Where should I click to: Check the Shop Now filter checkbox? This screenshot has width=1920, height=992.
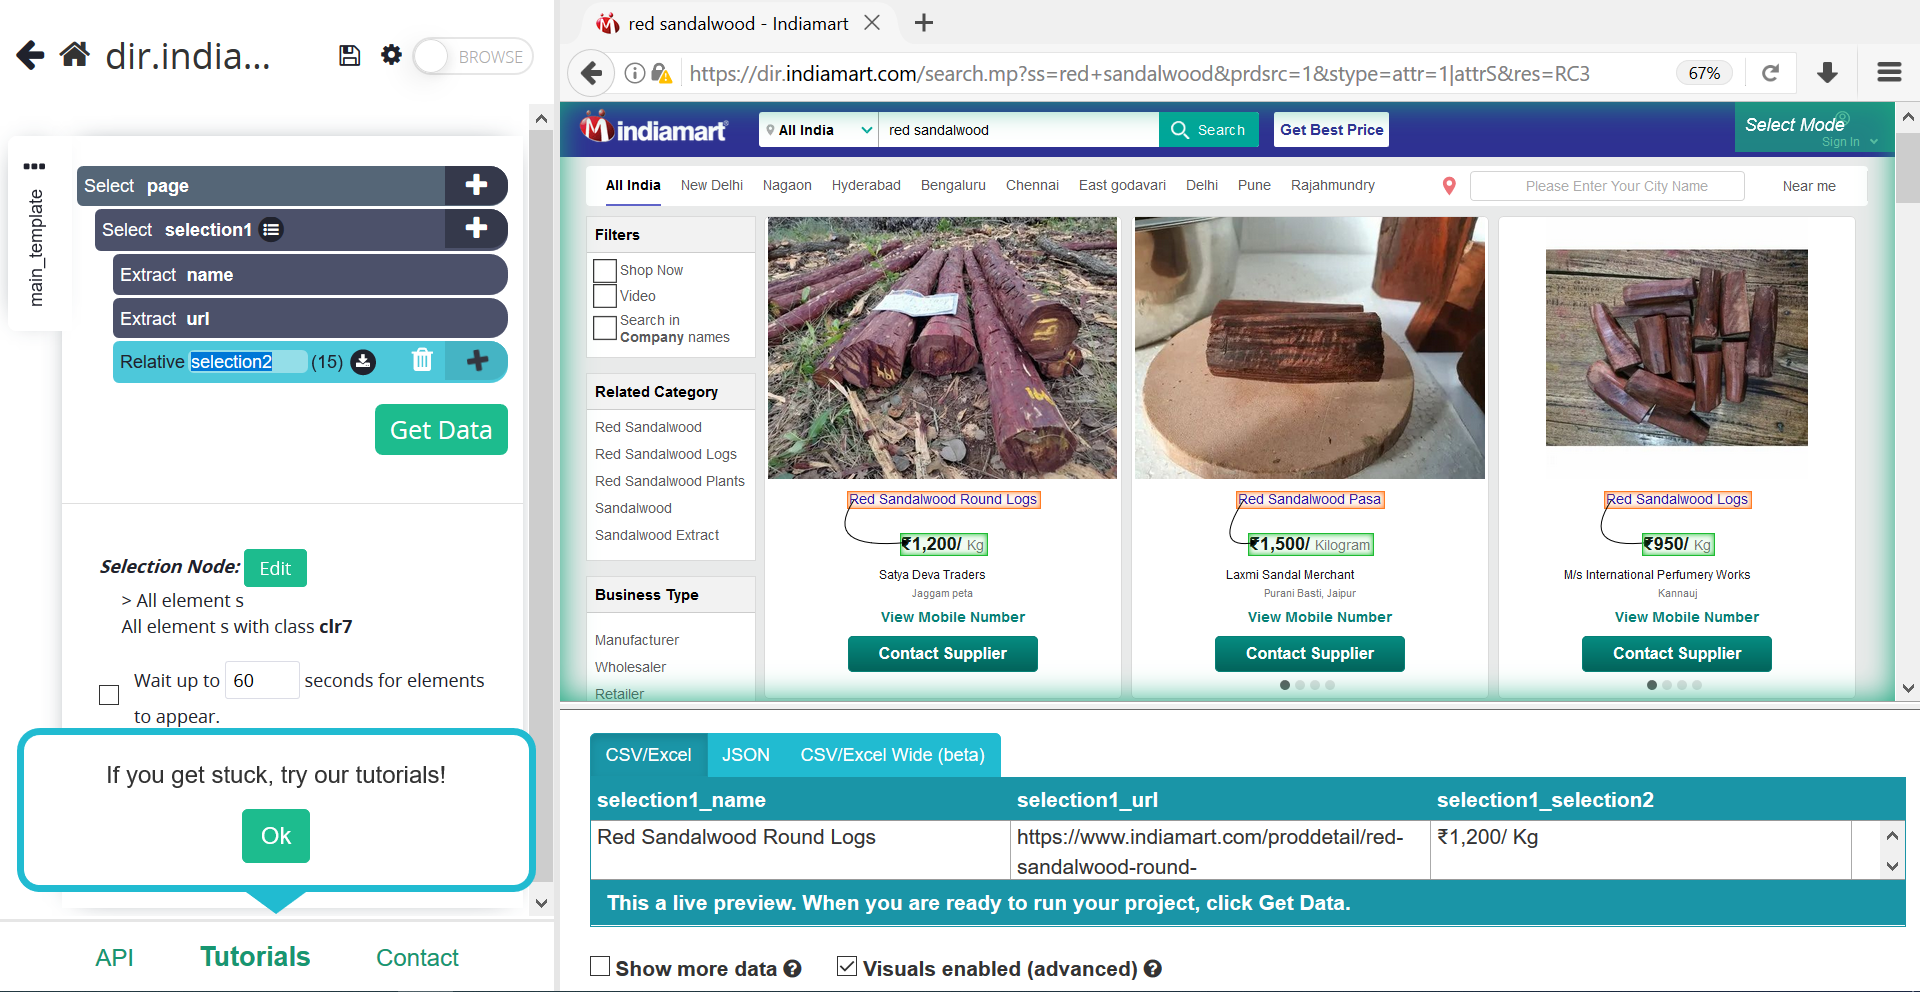[x=605, y=271]
